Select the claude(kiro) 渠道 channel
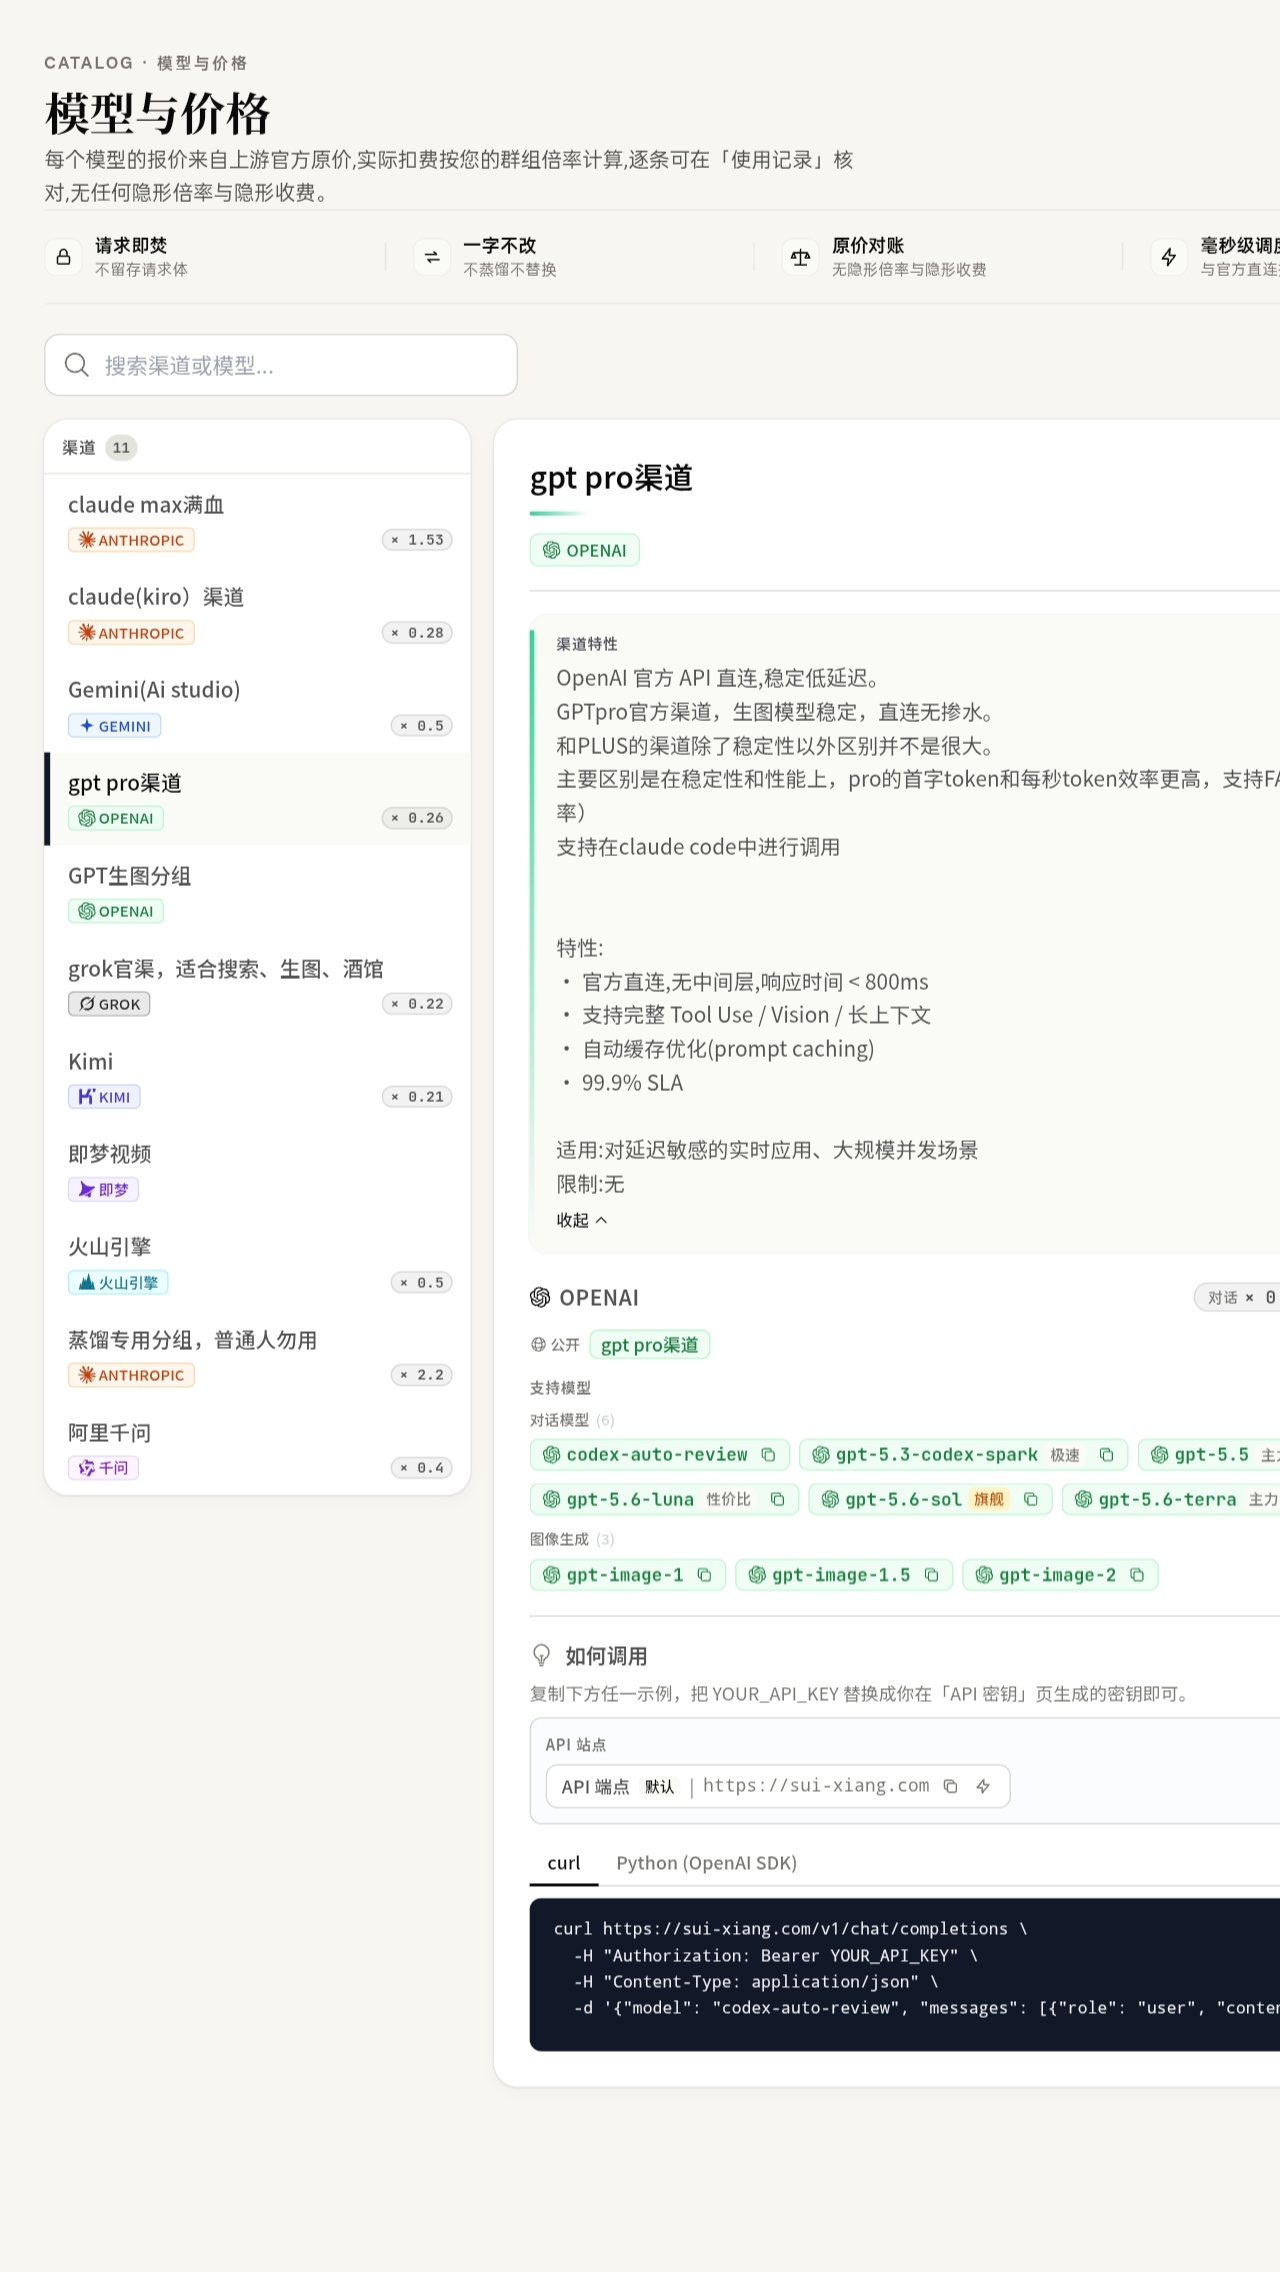Viewport: 1280px width, 2272px height. [x=258, y=613]
